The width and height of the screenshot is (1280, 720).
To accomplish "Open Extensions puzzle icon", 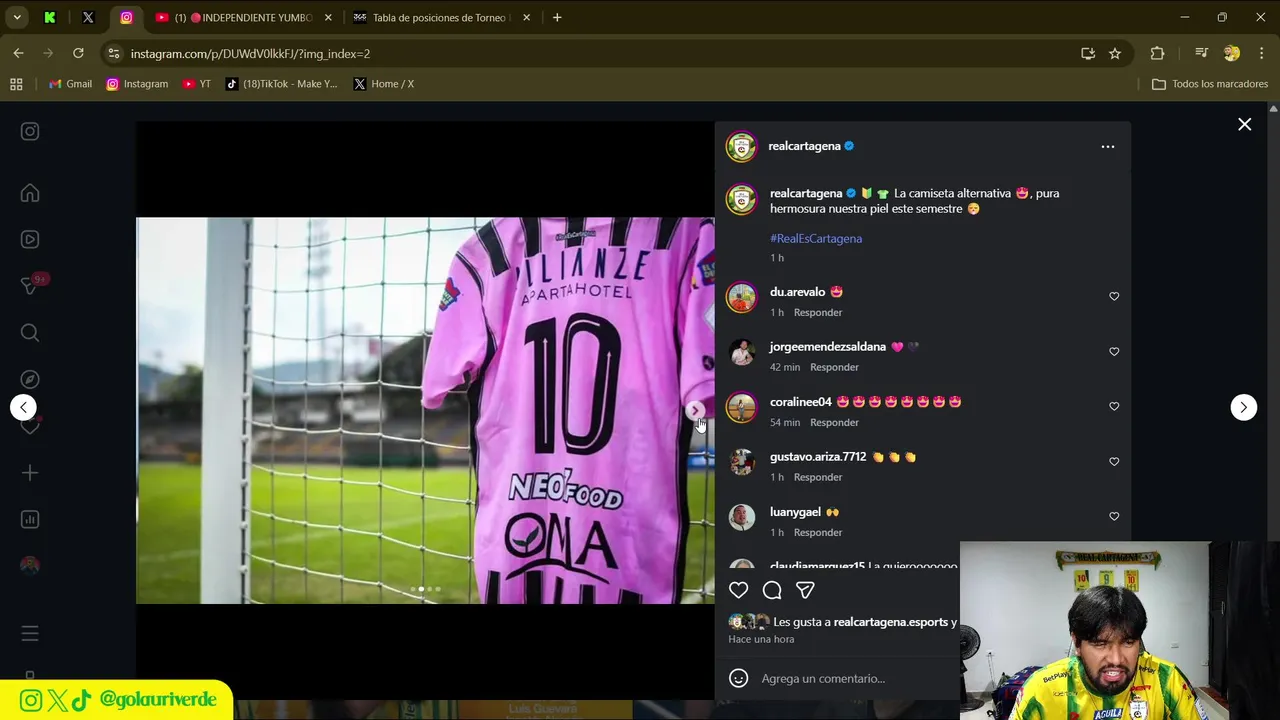I will (x=1157, y=54).
